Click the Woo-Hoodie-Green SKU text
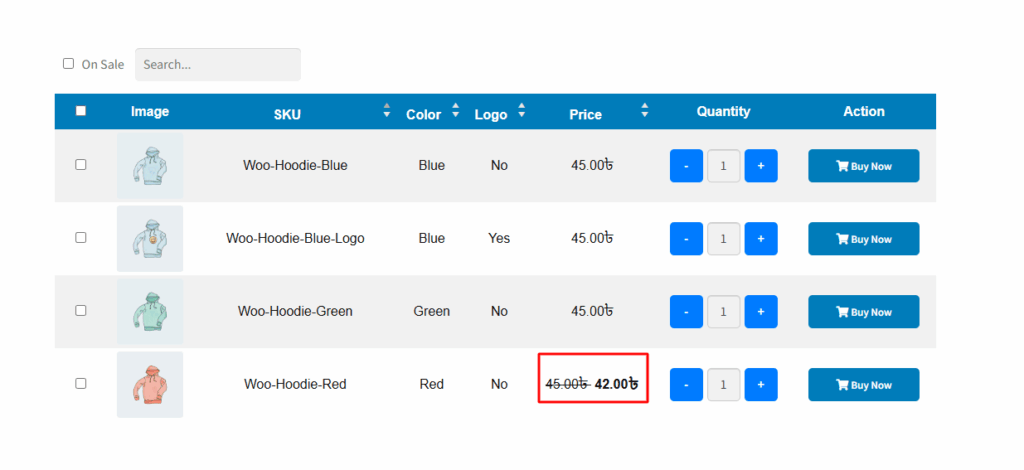The width and height of the screenshot is (1024, 470). click(x=295, y=311)
